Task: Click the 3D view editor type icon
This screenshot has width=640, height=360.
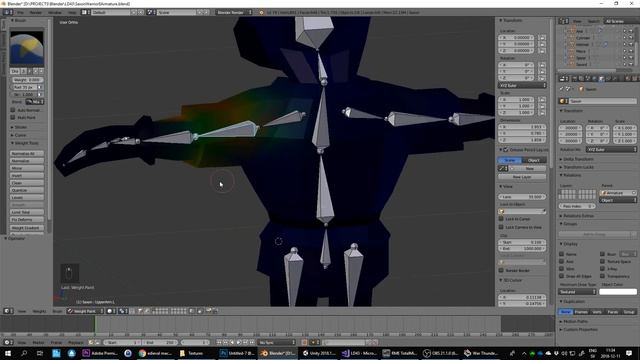Action: coord(8,311)
